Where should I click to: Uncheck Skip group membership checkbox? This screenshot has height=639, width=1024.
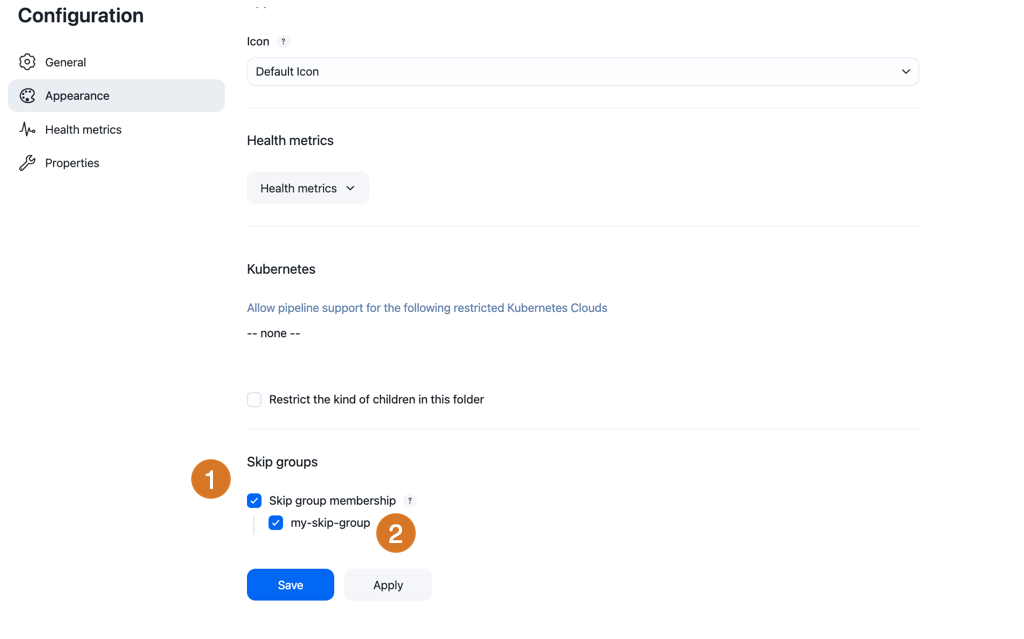tap(254, 500)
